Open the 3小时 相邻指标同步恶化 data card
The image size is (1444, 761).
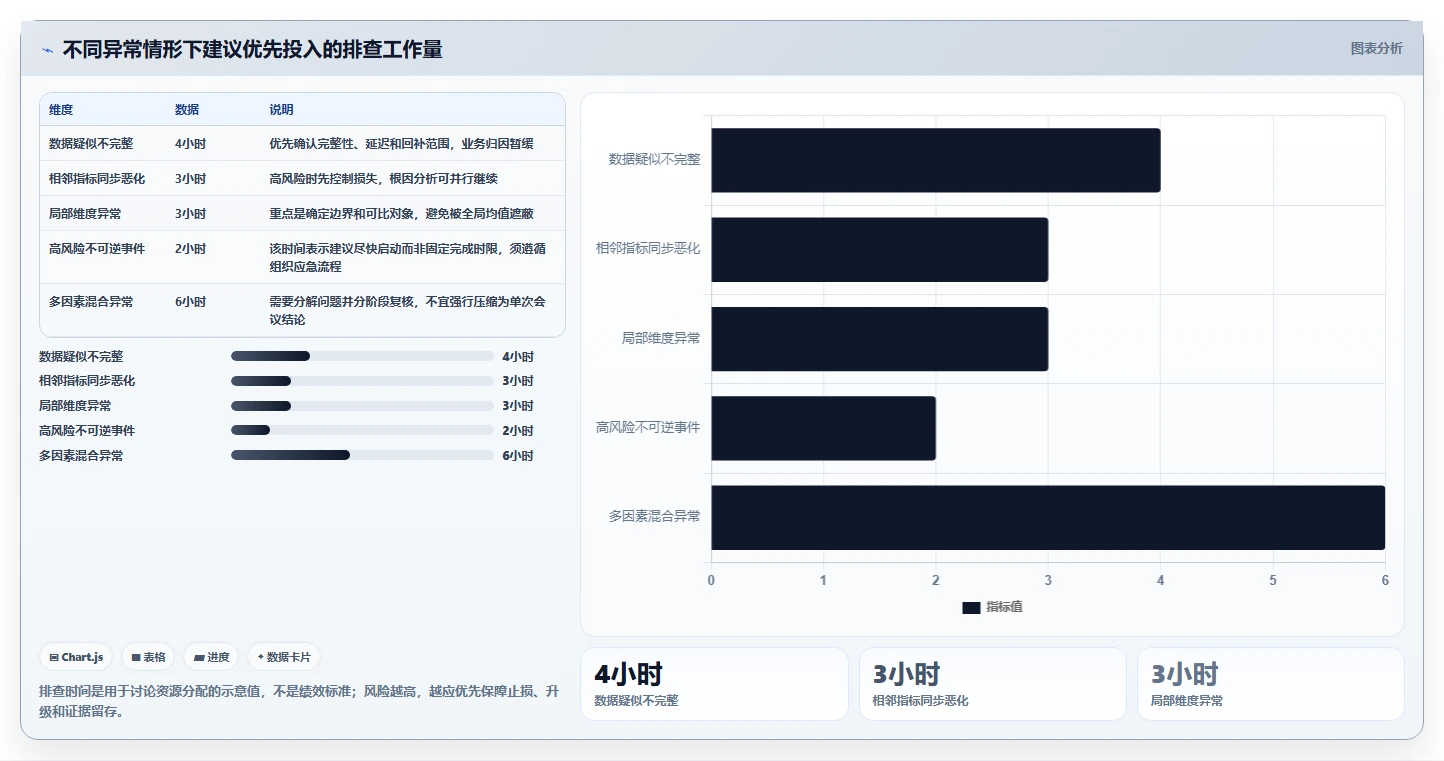tap(993, 684)
